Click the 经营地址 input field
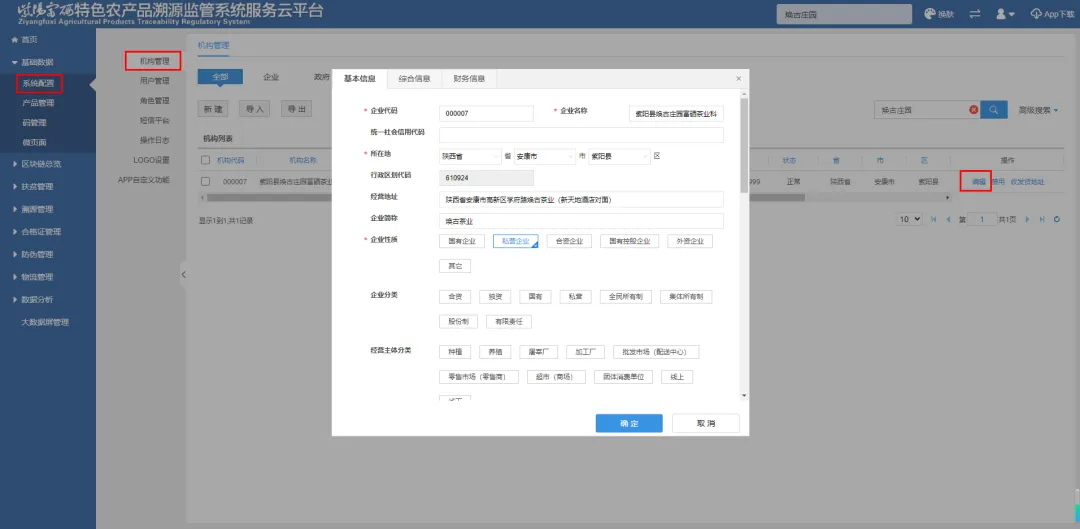Viewport: 1080px width, 529px height. click(x=581, y=200)
